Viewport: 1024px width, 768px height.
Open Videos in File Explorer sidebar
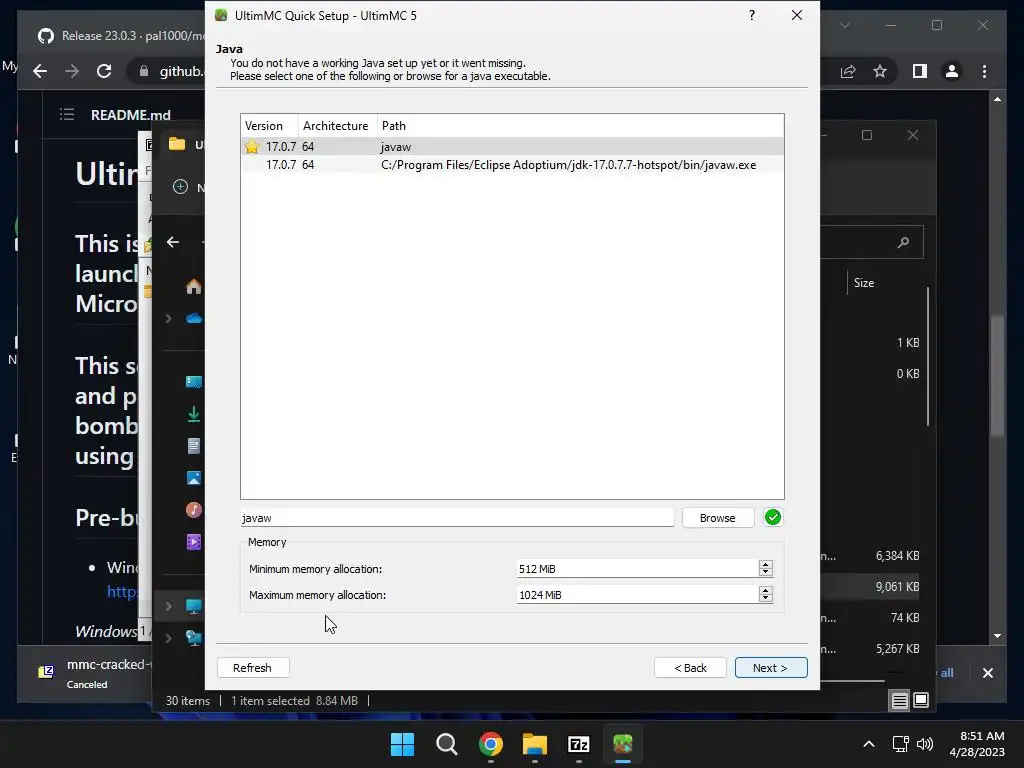click(x=194, y=541)
